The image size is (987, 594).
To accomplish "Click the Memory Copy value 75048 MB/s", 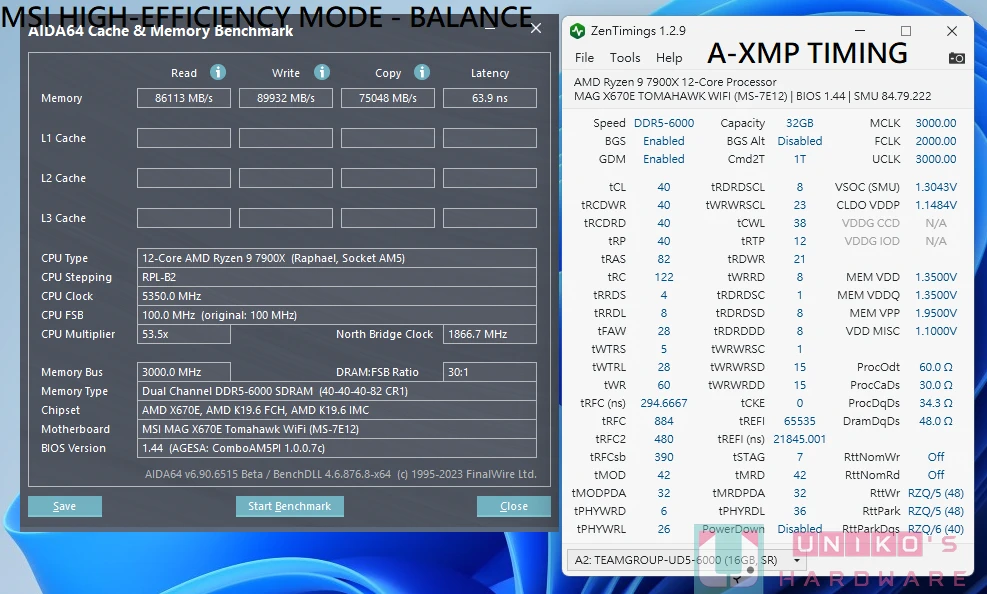I will (388, 98).
